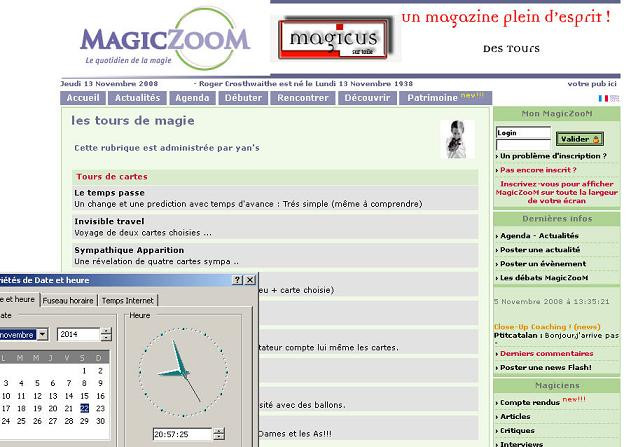Open the 'Invisible travel' card trick link
631x447 pixels.
pos(109,221)
